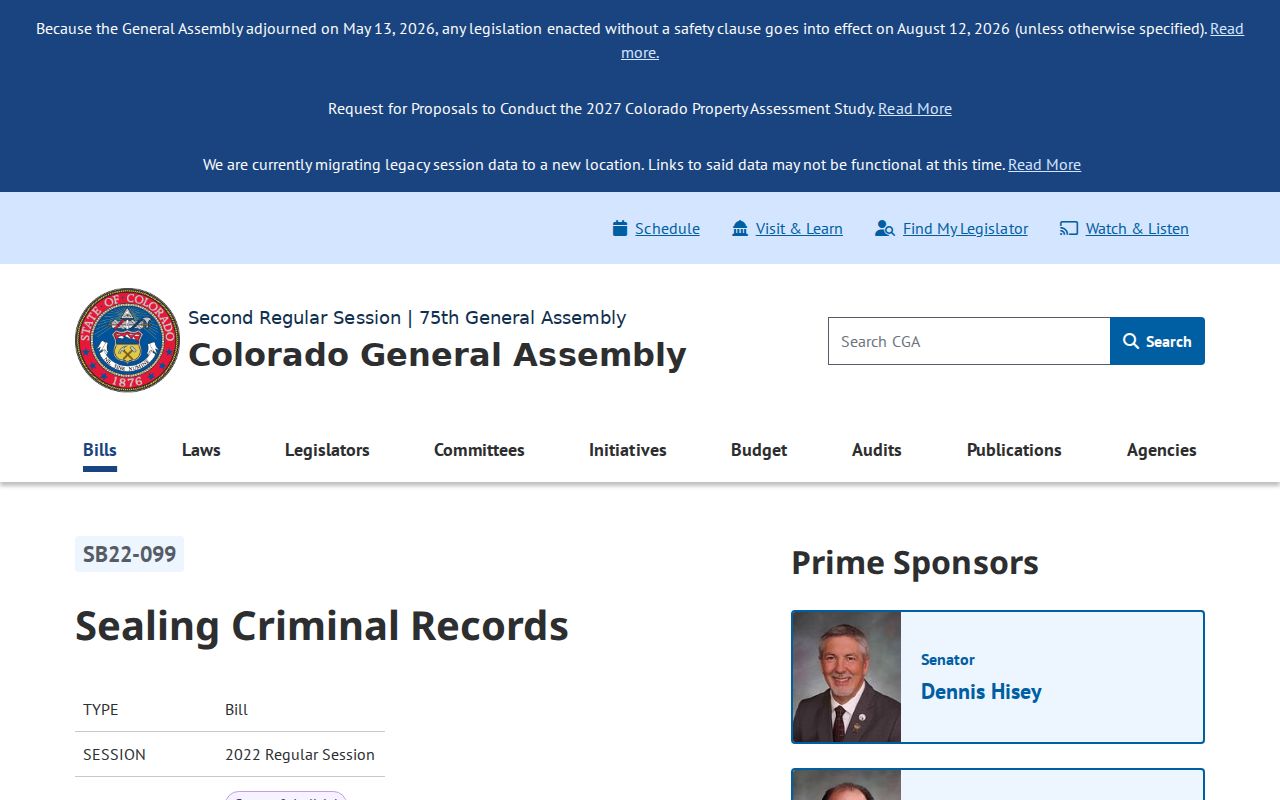Go to the Watch & Listen link
The image size is (1280, 800).
pyautogui.click(x=1137, y=228)
